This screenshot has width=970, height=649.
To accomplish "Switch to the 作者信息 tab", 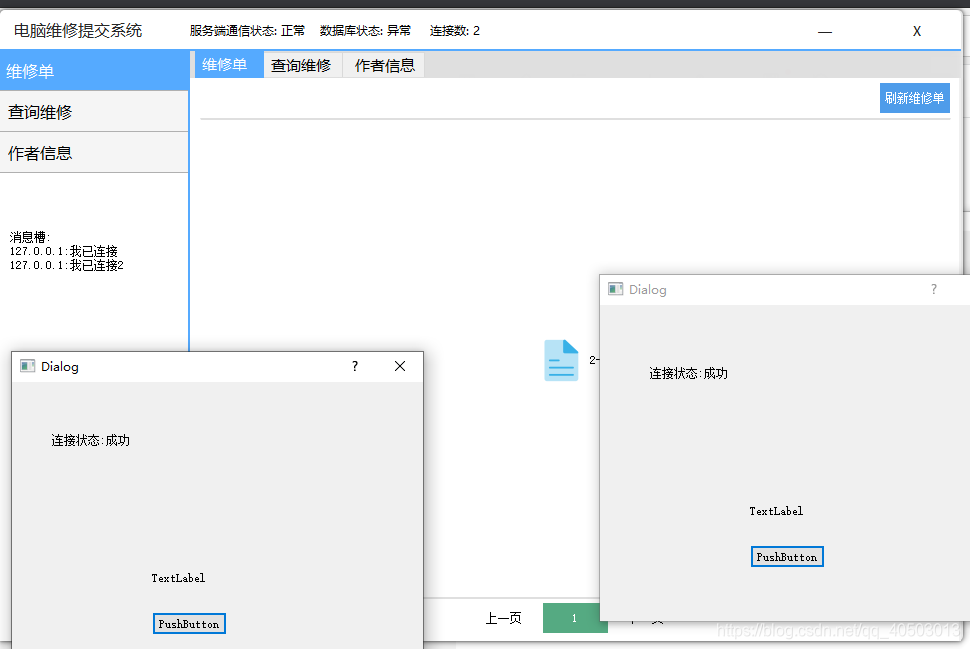I will [384, 65].
